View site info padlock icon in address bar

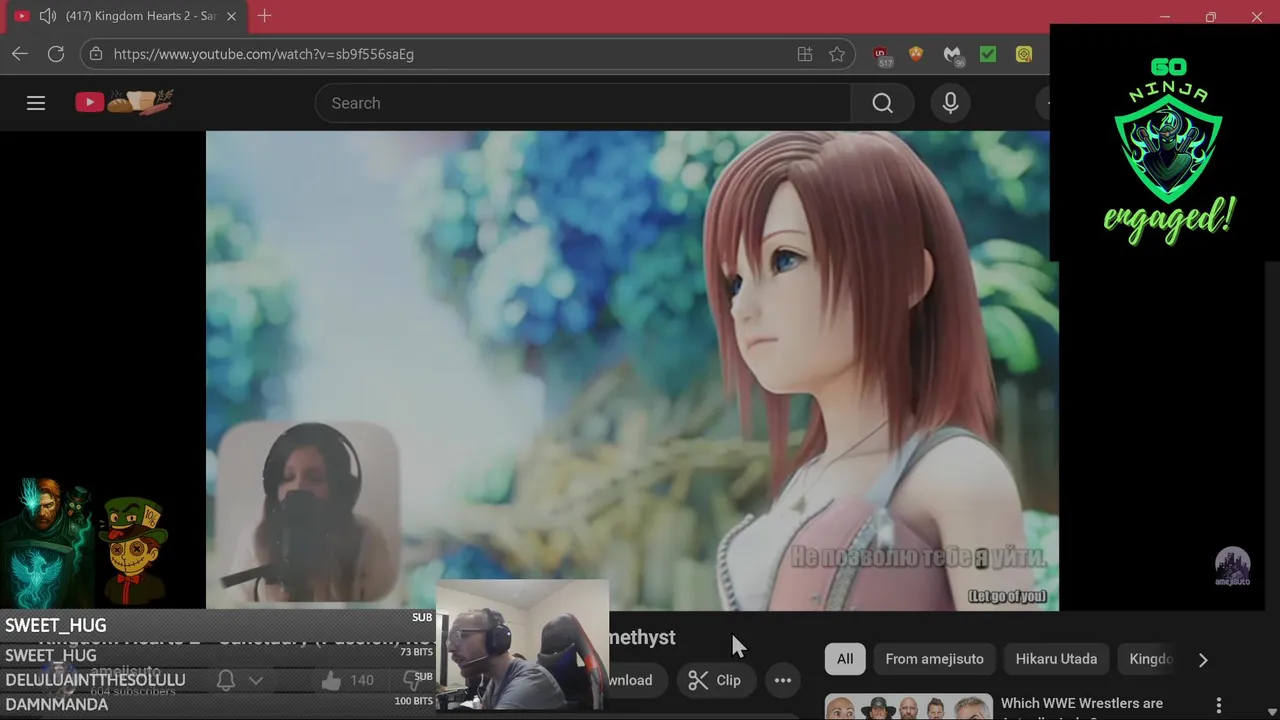click(96, 54)
